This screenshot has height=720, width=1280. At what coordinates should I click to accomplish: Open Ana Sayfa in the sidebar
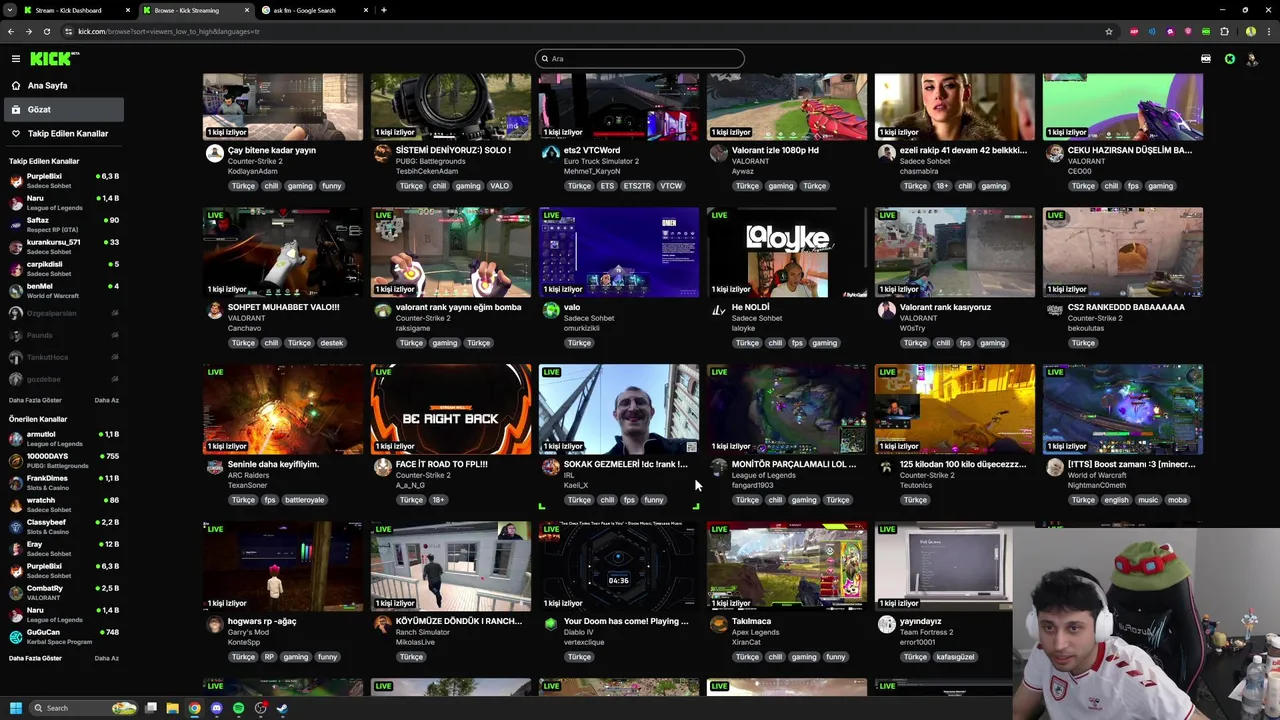62,86
